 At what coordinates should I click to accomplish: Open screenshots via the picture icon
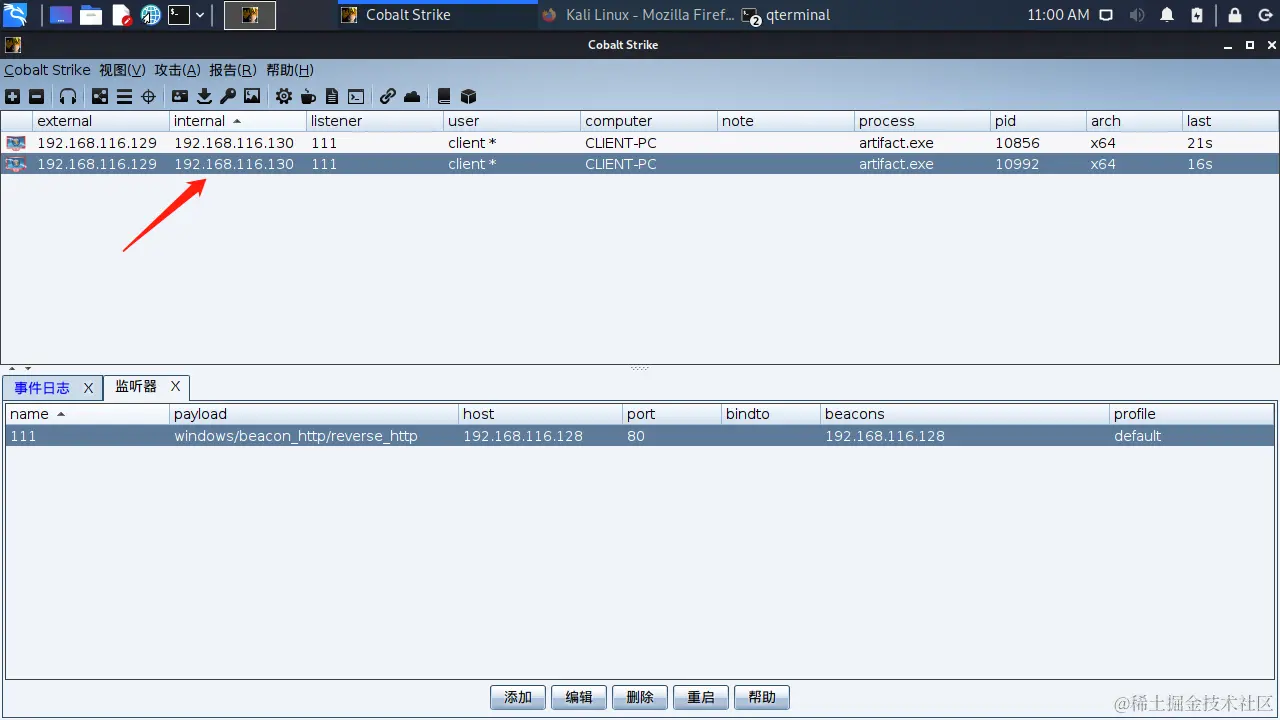(x=252, y=97)
